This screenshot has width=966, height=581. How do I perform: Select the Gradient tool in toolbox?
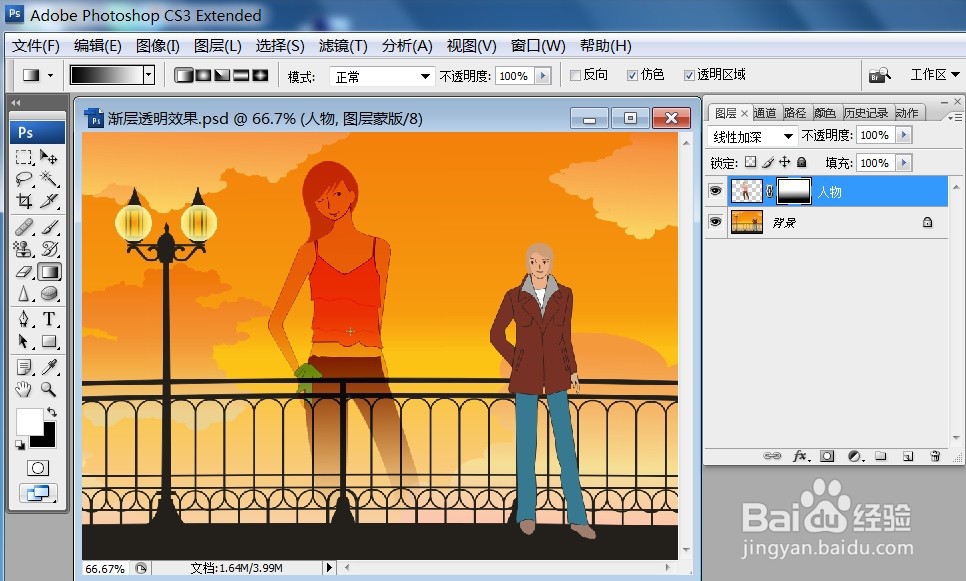[x=49, y=271]
